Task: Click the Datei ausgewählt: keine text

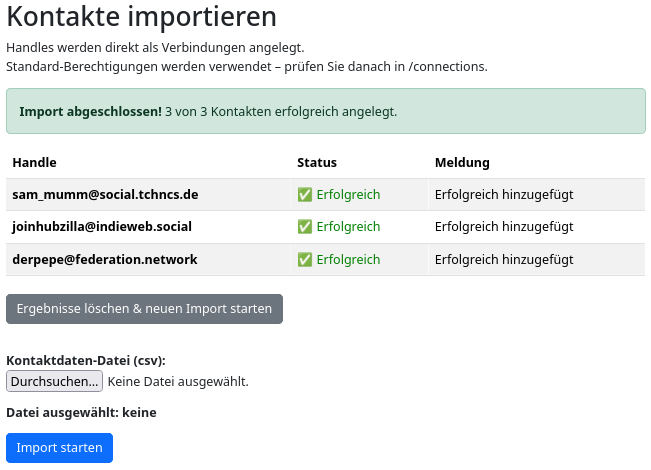Action: click(x=81, y=412)
